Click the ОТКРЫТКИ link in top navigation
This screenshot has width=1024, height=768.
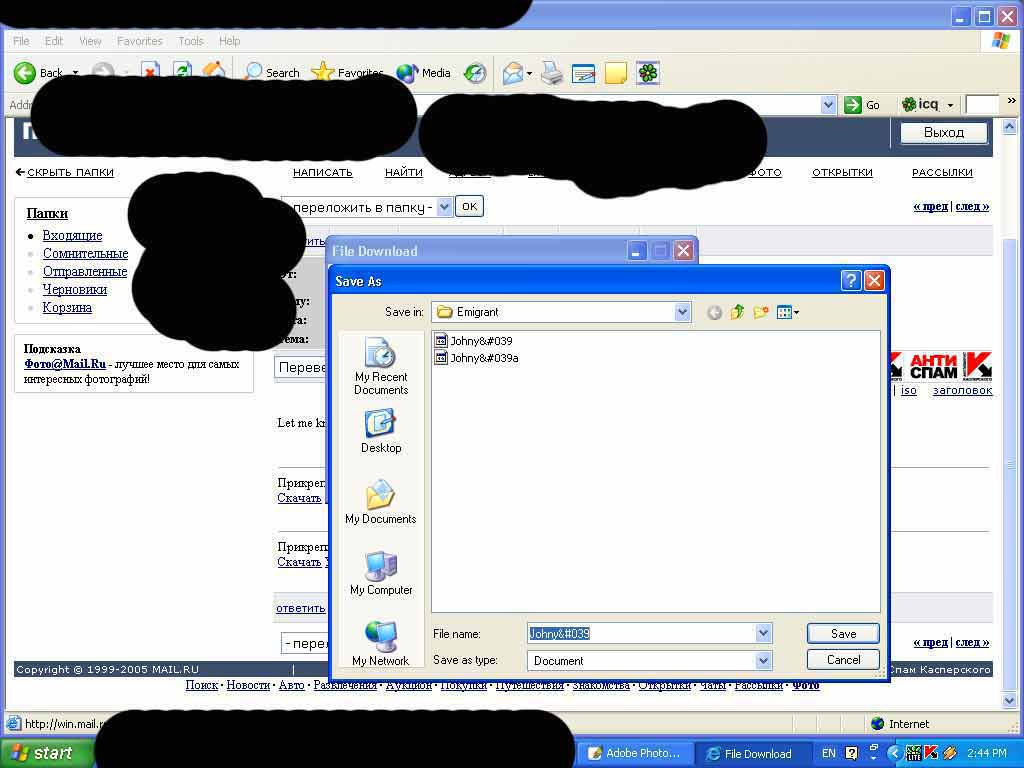pos(842,172)
